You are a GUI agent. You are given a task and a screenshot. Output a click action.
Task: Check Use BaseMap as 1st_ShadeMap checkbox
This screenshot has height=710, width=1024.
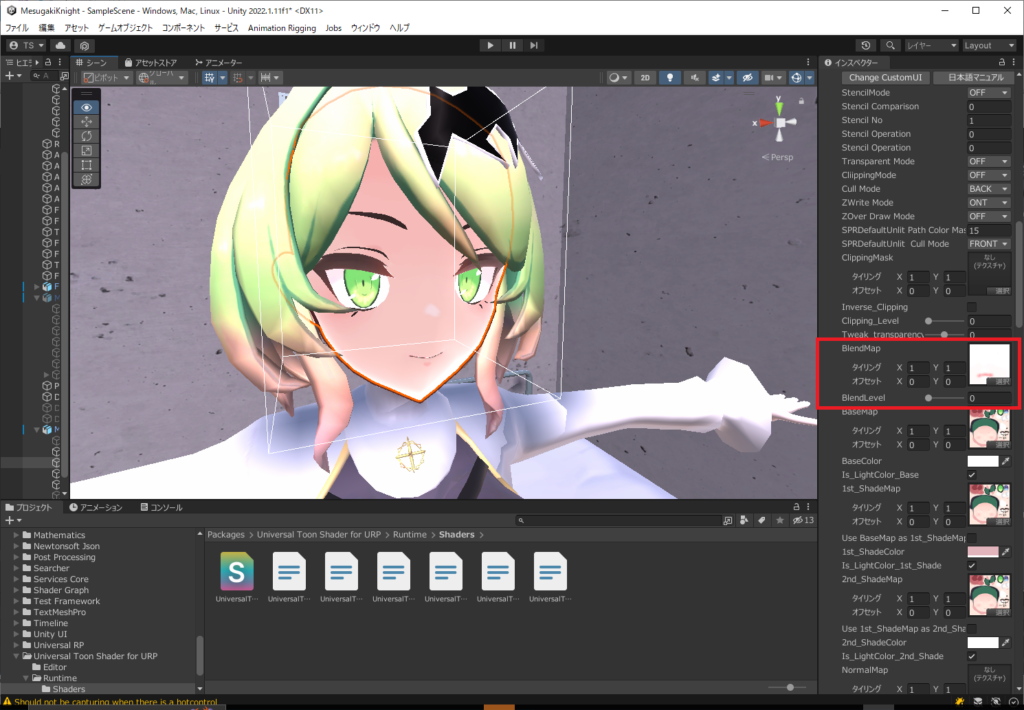point(972,538)
